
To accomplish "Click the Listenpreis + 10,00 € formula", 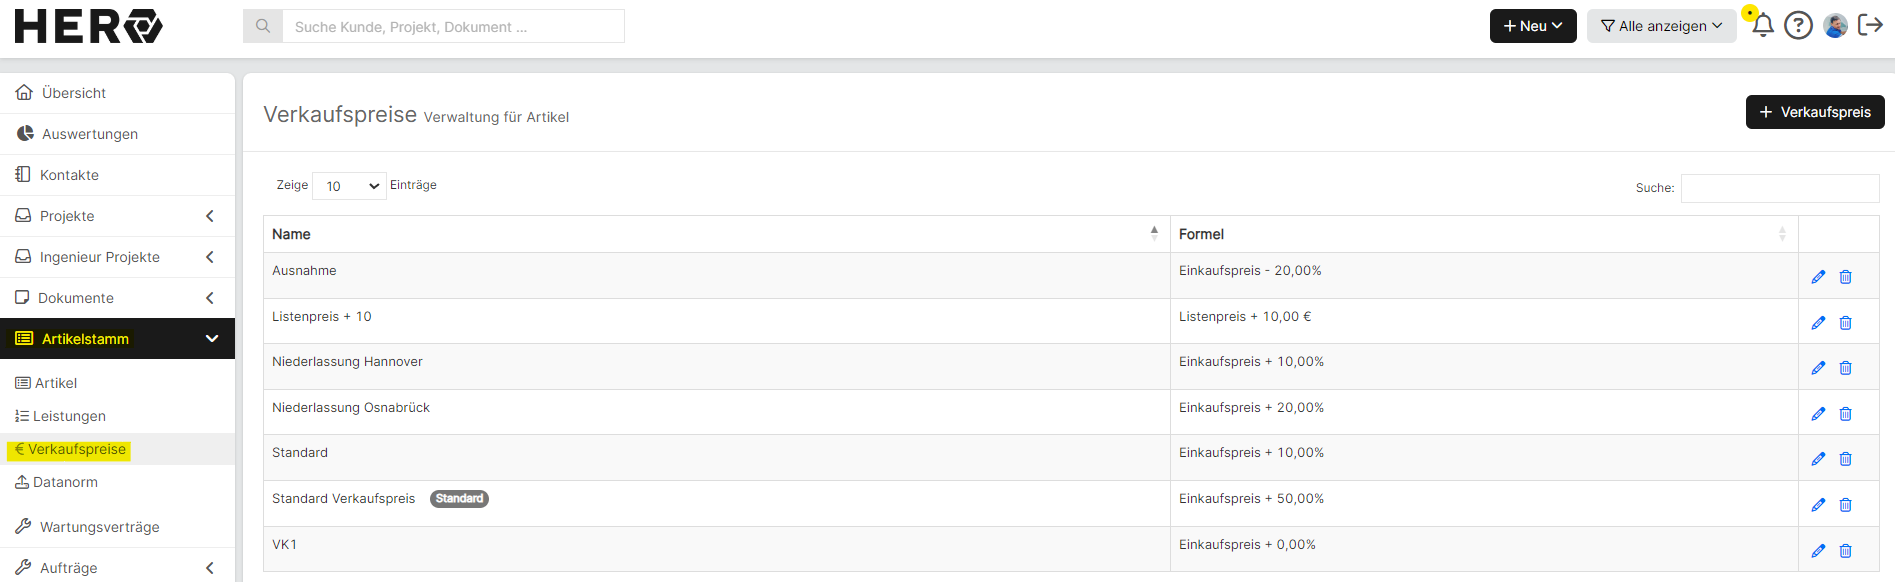I will coord(1245,317).
